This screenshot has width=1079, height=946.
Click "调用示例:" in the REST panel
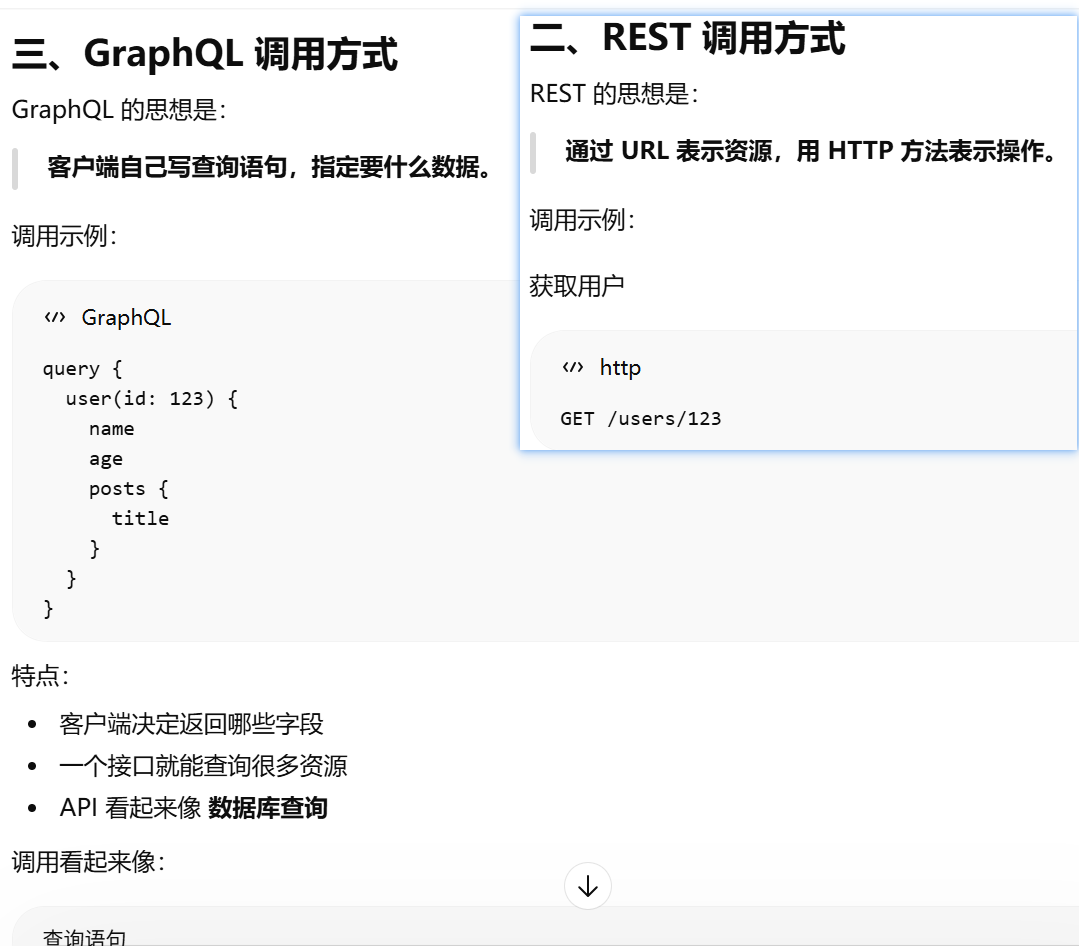pyautogui.click(x=582, y=220)
